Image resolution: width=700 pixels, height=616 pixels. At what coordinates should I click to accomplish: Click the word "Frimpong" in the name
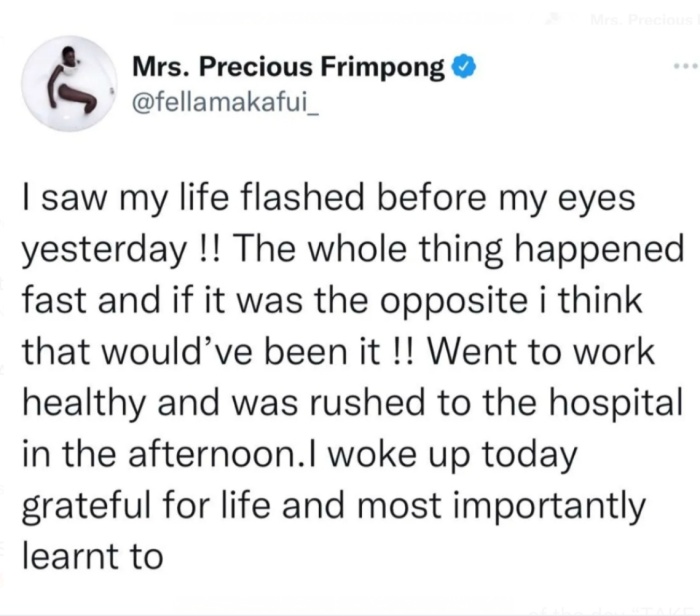pyautogui.click(x=382, y=68)
